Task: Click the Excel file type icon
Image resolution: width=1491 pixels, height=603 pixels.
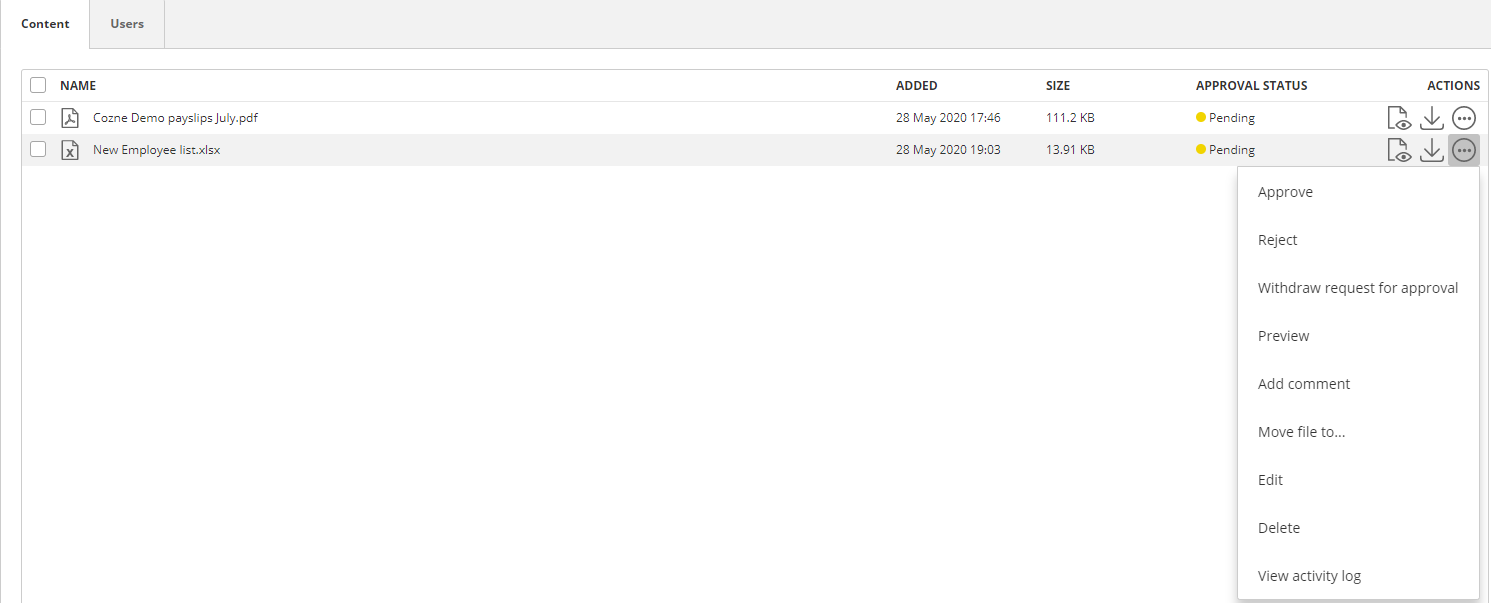Action: [69, 149]
